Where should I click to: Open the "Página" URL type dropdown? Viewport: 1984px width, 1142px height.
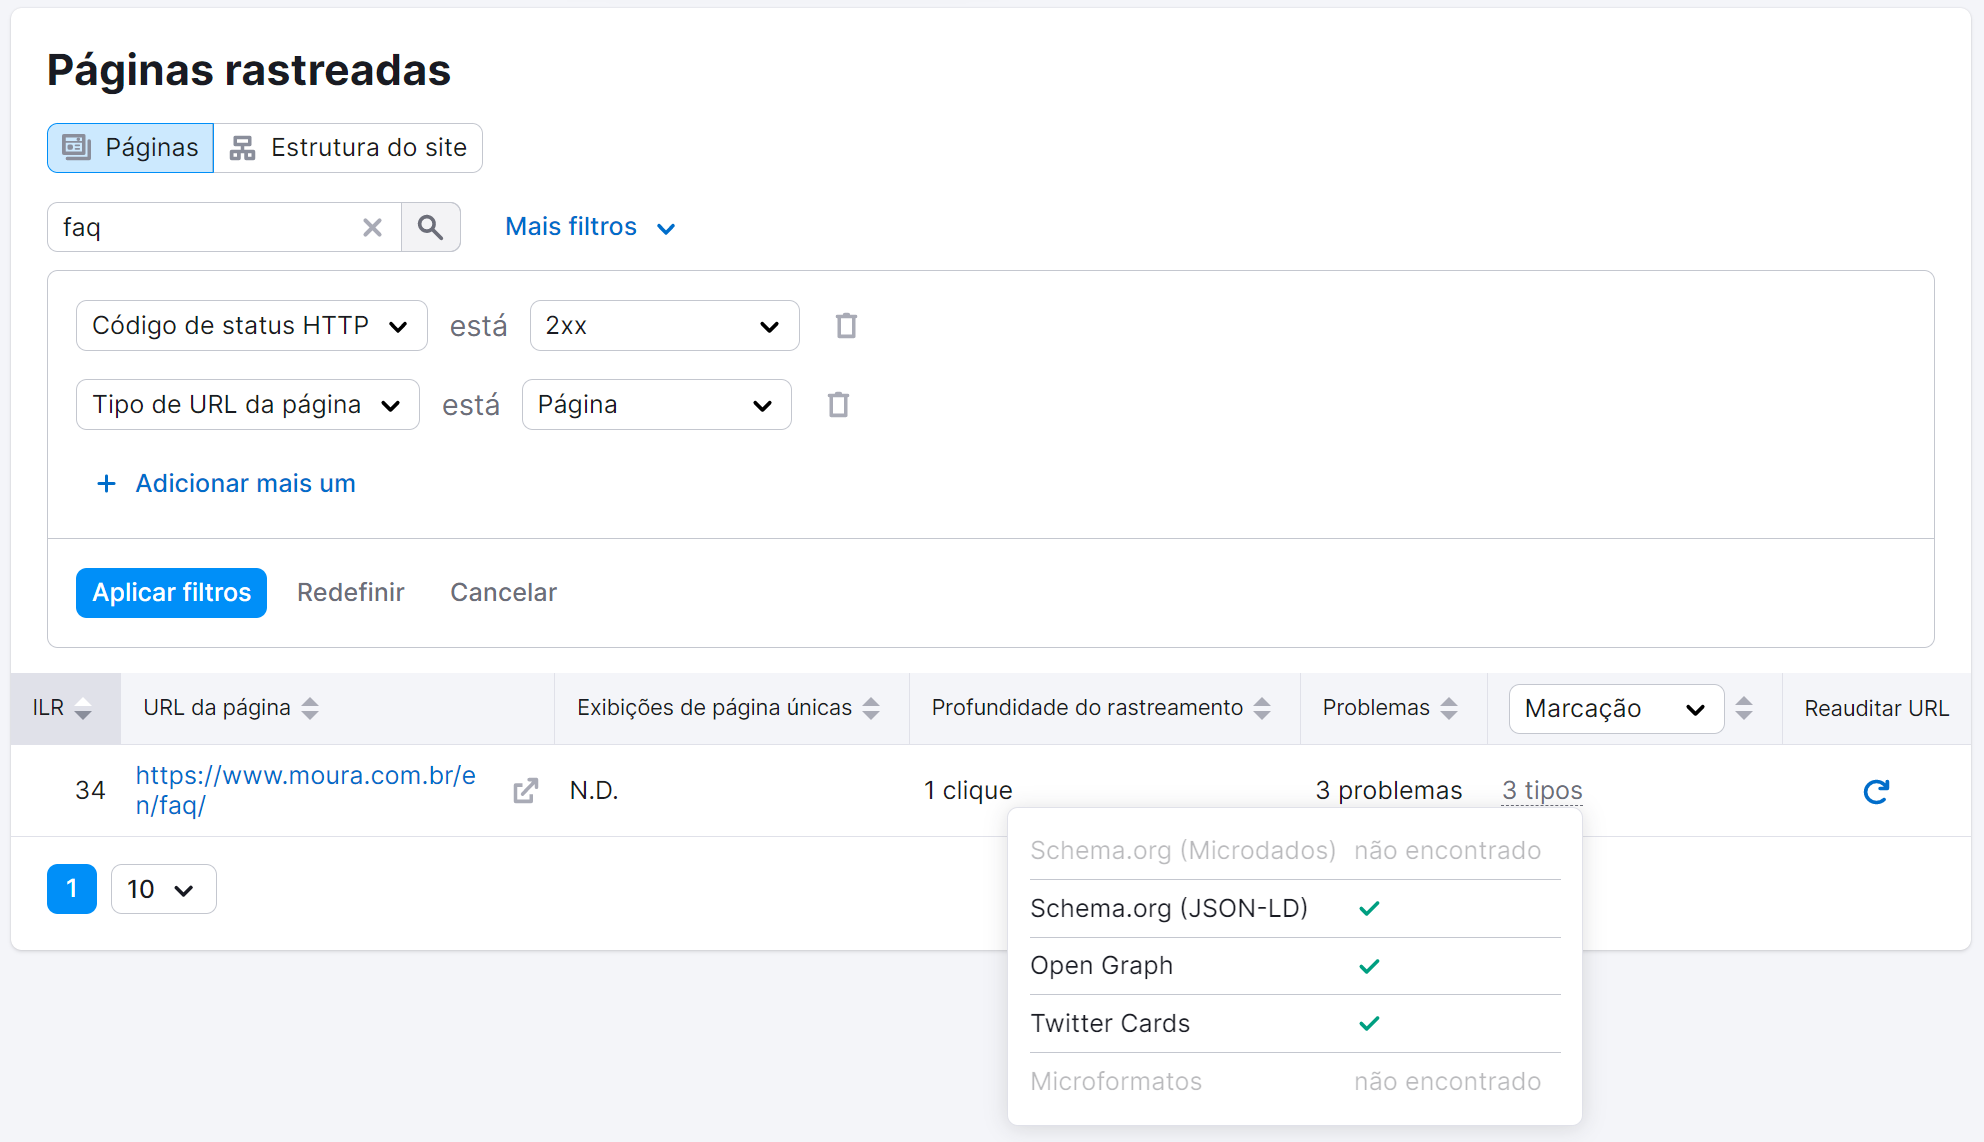[656, 404]
